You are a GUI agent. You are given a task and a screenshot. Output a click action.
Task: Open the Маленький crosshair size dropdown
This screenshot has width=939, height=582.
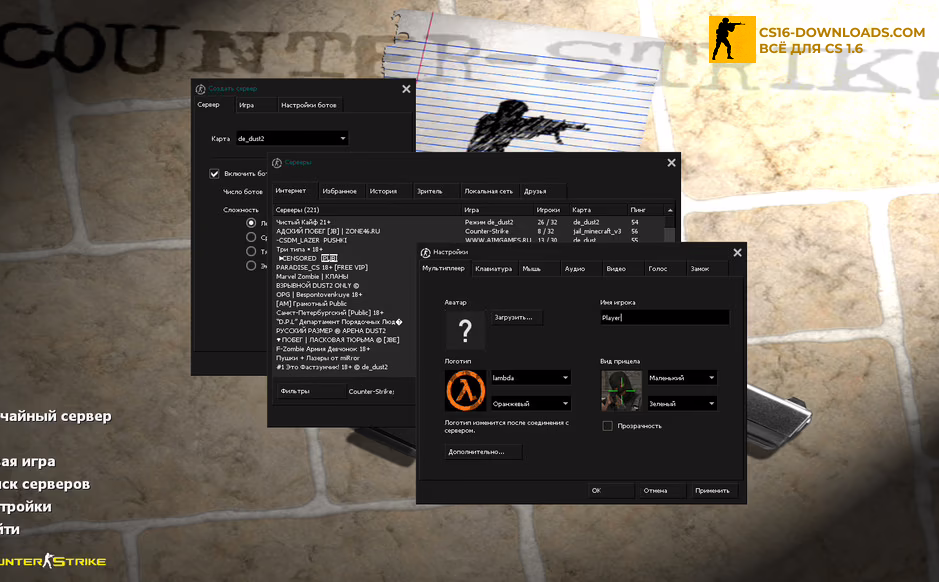point(682,378)
